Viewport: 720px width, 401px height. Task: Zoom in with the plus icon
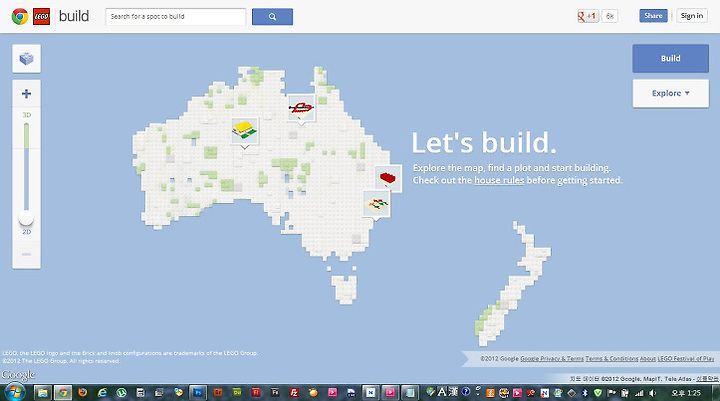pyautogui.click(x=26, y=94)
